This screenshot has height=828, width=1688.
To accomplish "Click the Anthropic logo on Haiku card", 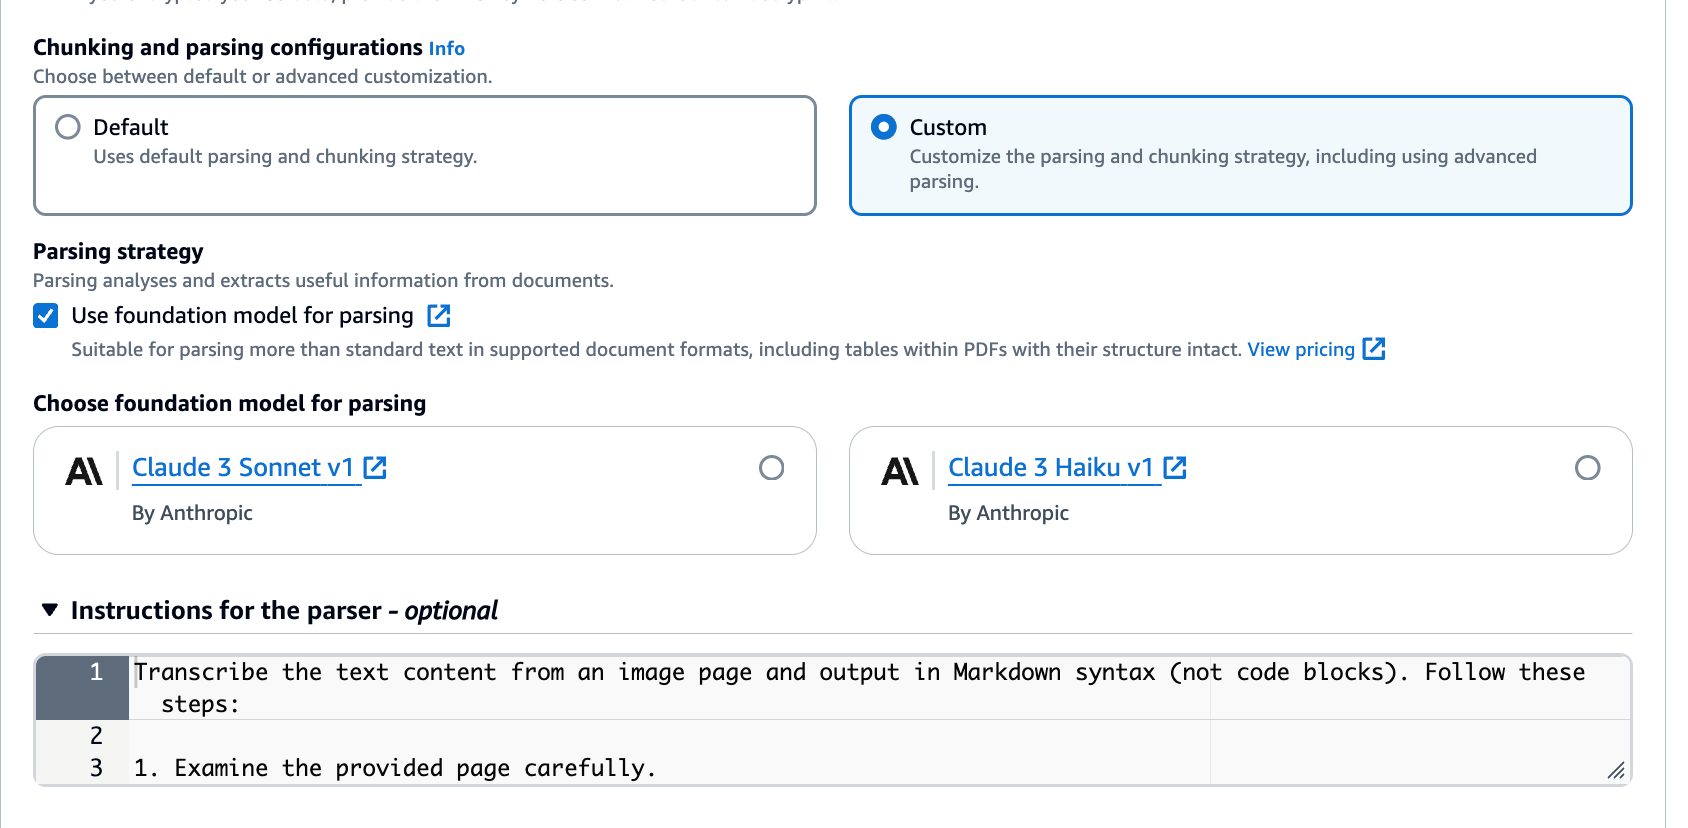I will pos(900,471).
